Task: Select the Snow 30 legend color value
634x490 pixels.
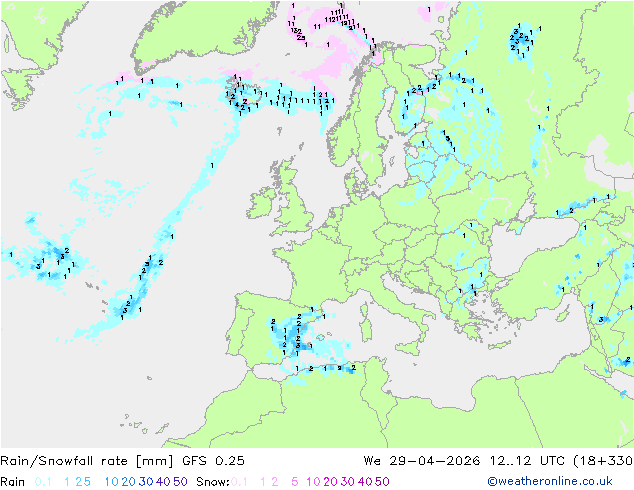Action: pyautogui.click(x=347, y=482)
